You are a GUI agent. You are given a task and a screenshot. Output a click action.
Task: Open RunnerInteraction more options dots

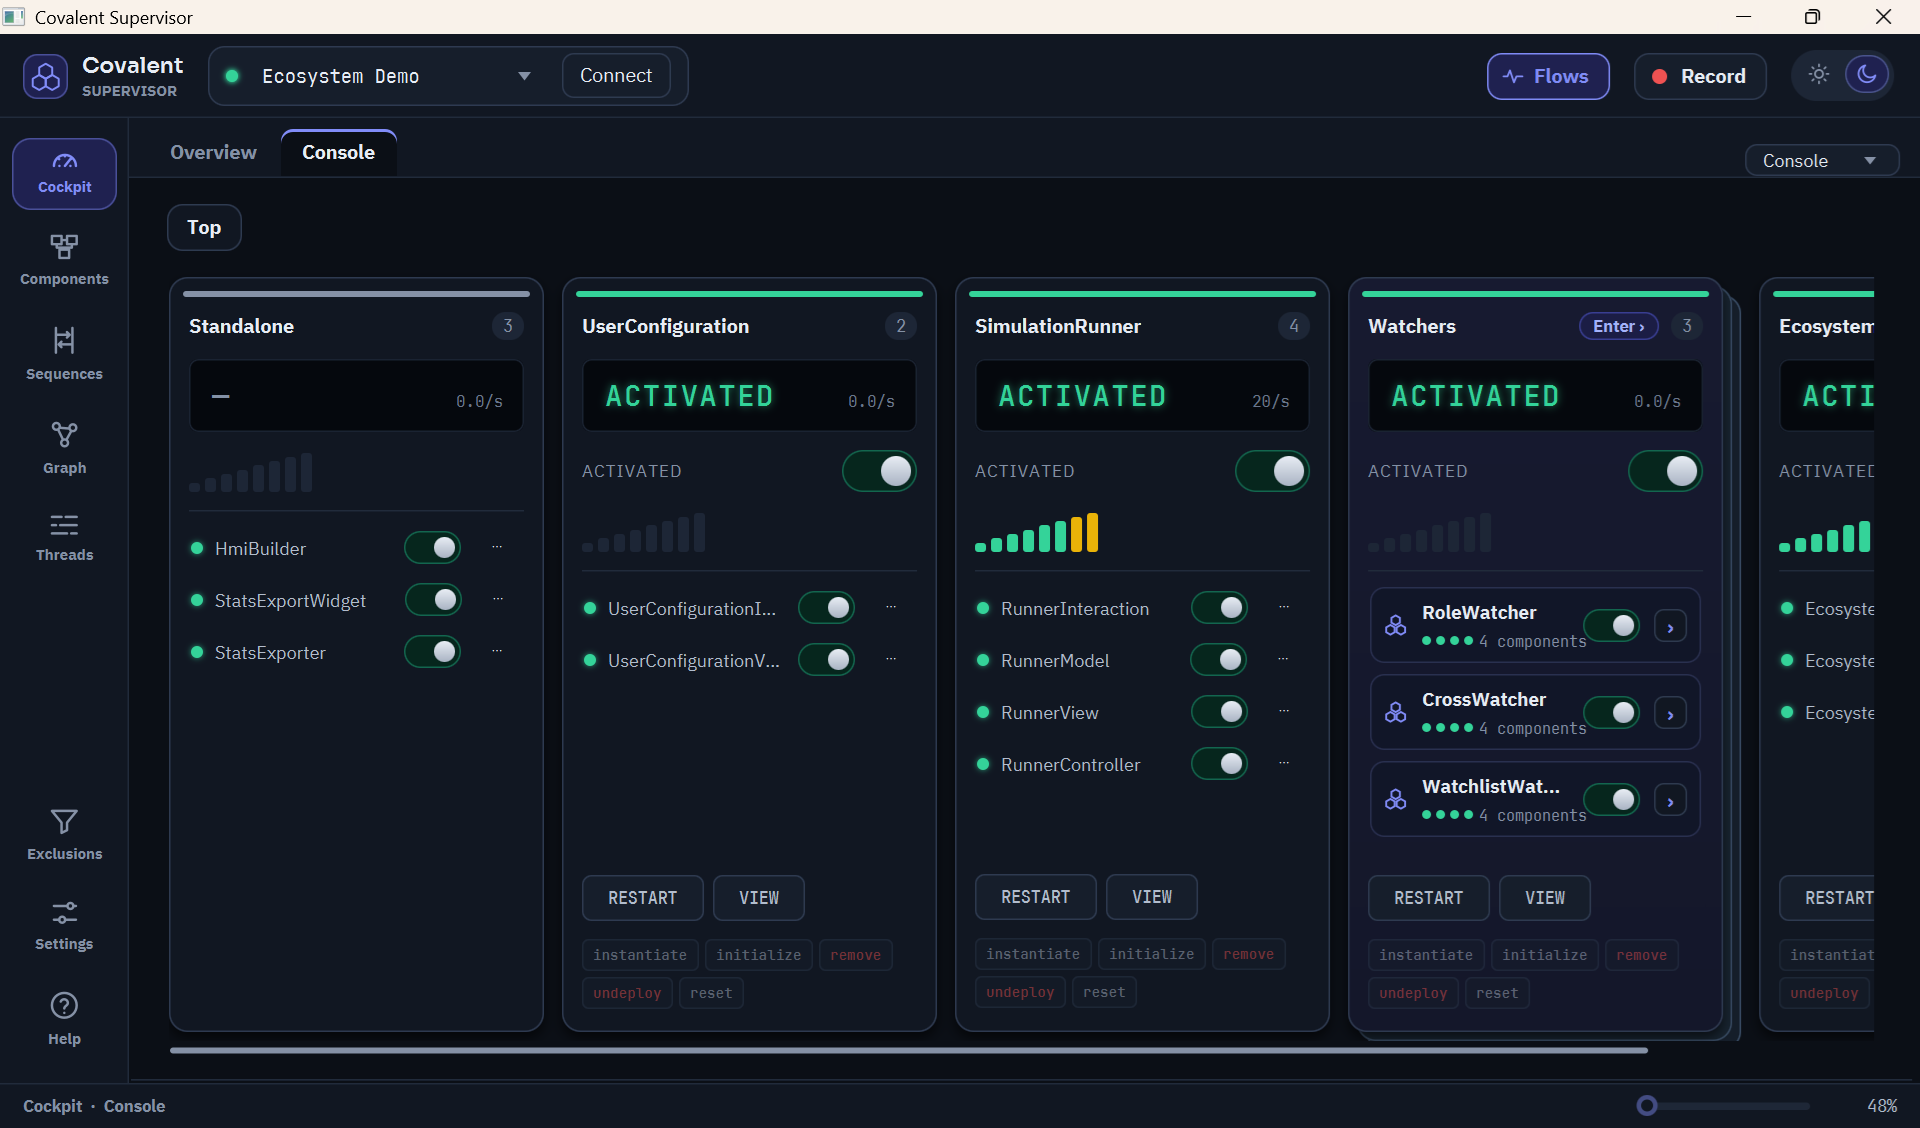coord(1283,607)
